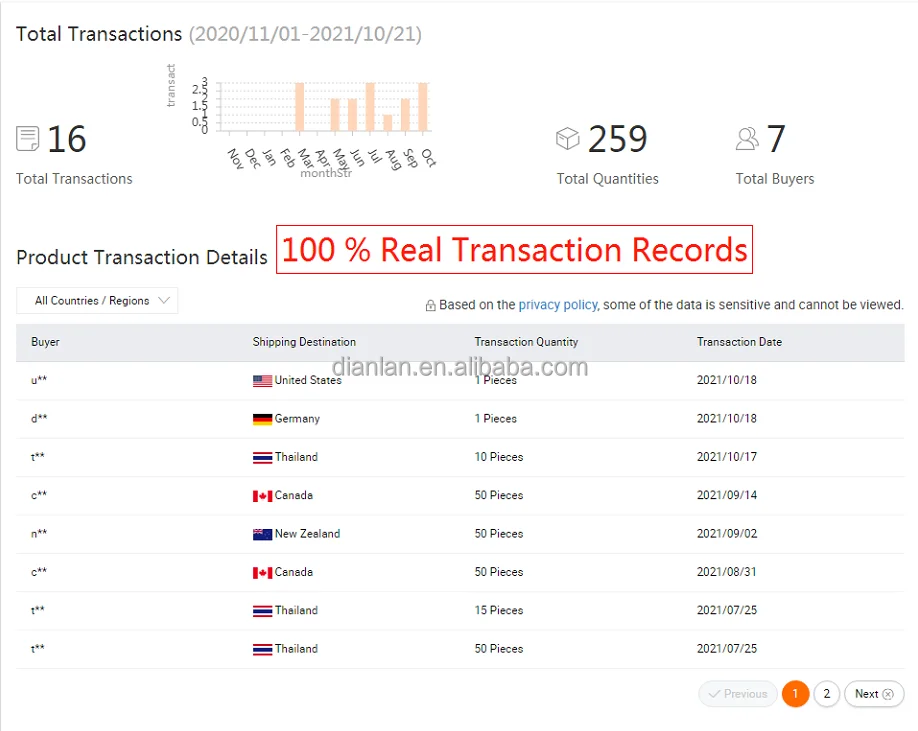Open the privacy policy link
Viewport: 918px width, 731px height.
558,304
